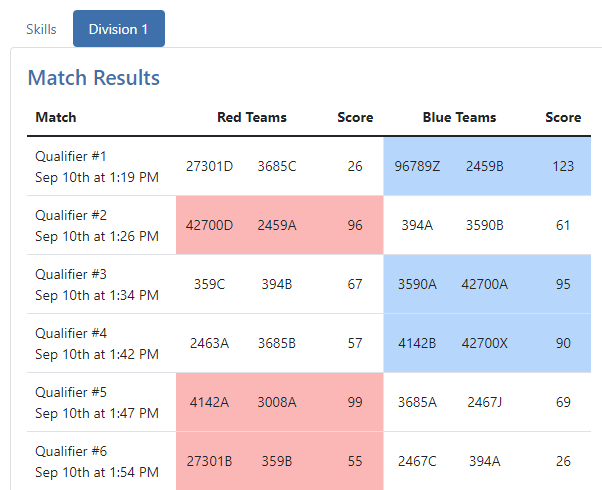Screen dimensions: 602x490
Task: Select blue team 4142B
Action: click(x=417, y=343)
